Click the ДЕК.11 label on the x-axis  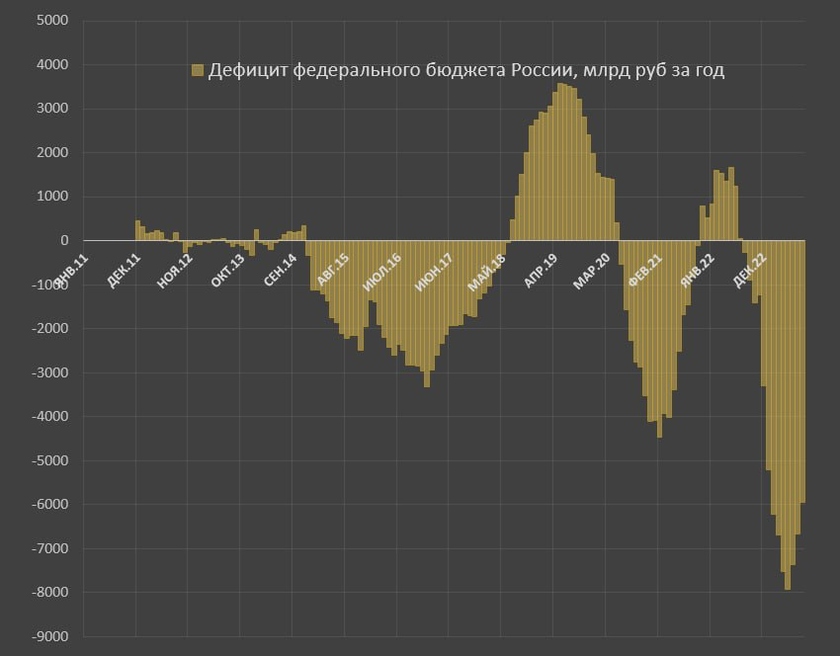pos(124,270)
